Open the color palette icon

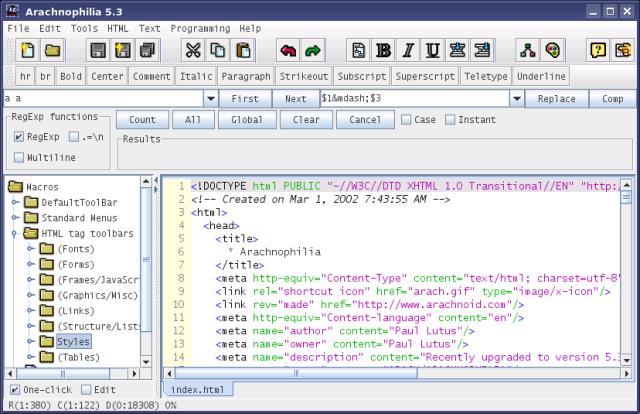[x=553, y=51]
